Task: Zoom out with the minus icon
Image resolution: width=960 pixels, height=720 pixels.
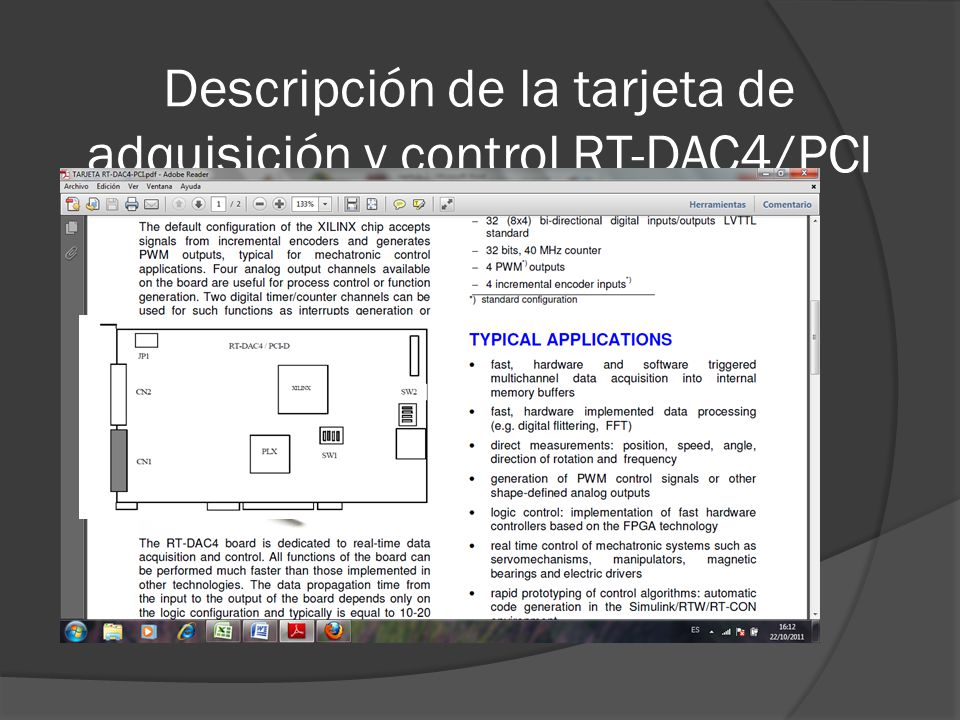Action: pyautogui.click(x=260, y=204)
